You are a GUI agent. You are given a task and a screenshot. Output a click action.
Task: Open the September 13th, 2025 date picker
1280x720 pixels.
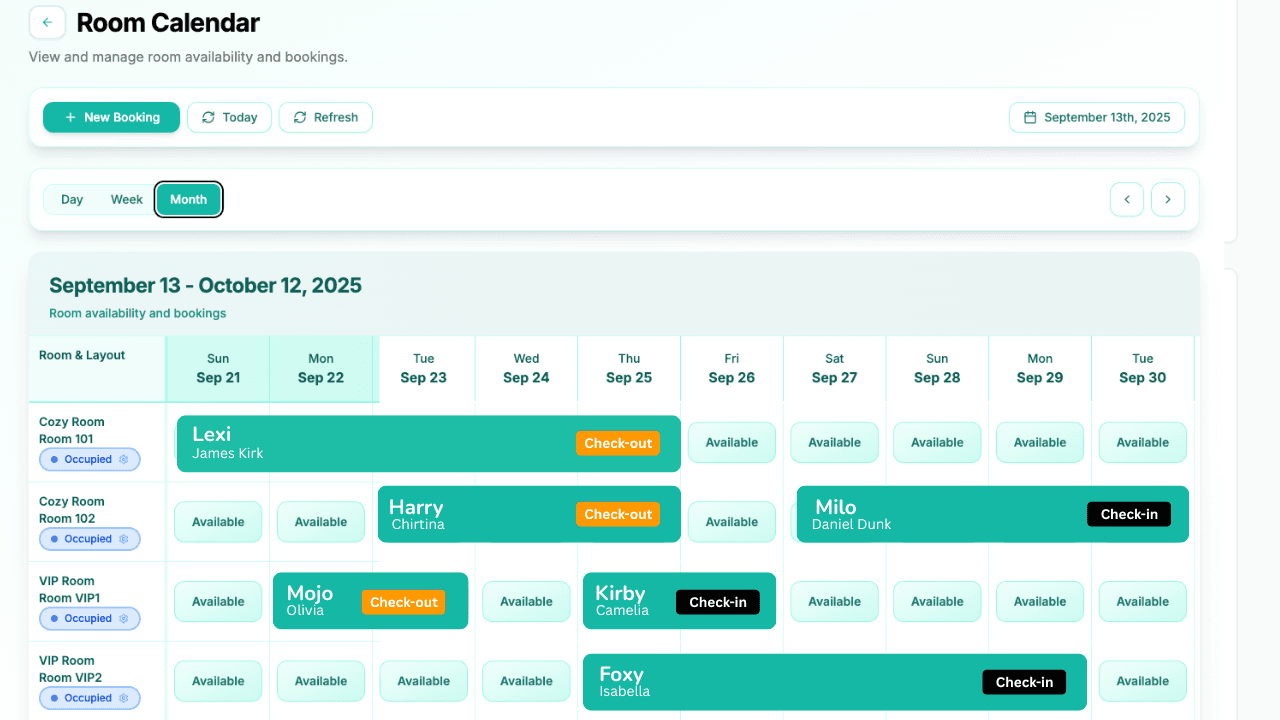(1096, 117)
